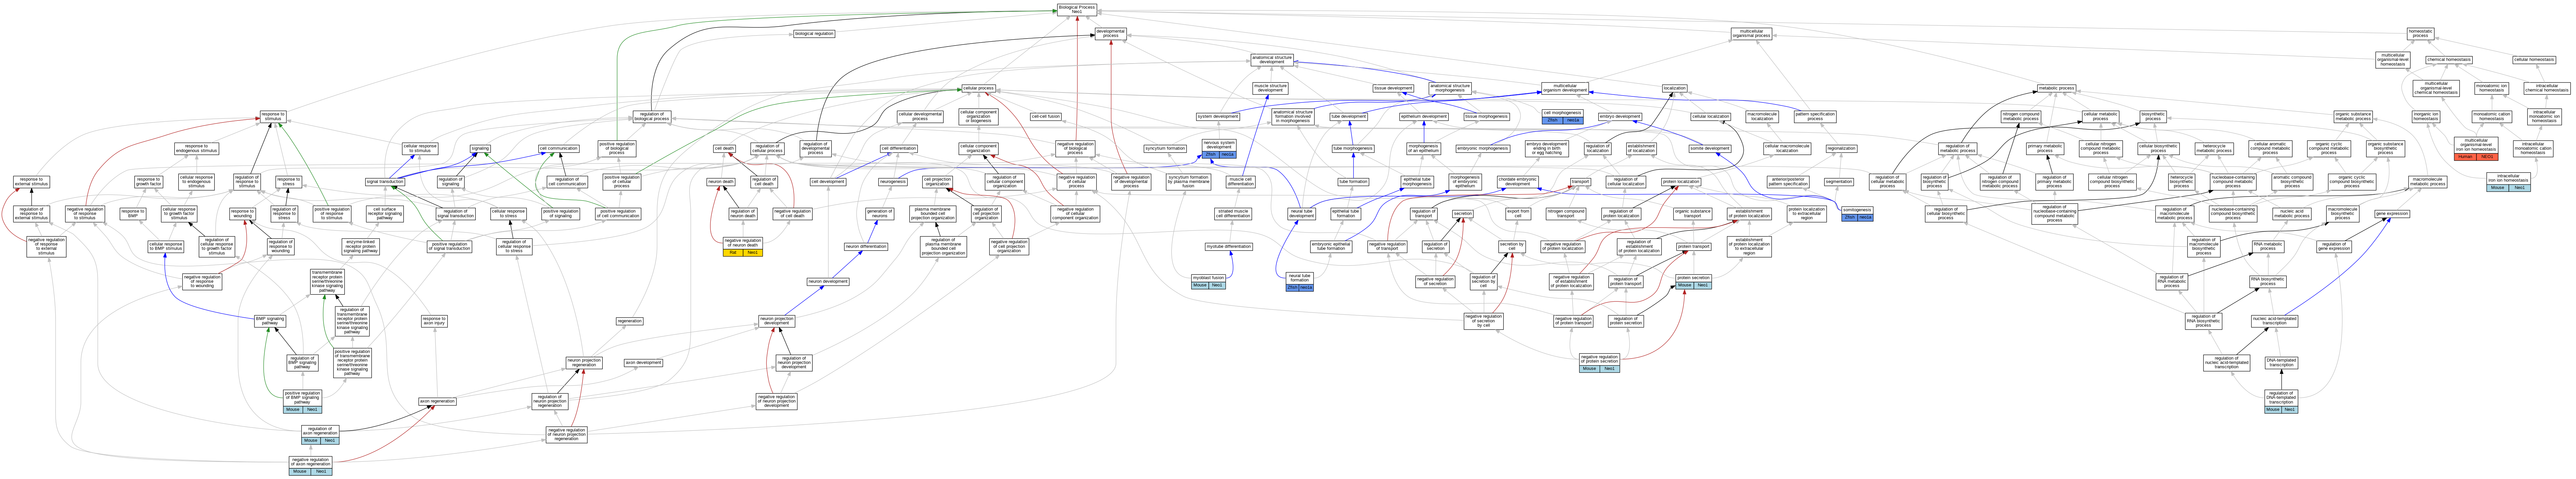This screenshot has width=2576, height=479.
Task: Click the tissue development node
Action: [x=1393, y=88]
